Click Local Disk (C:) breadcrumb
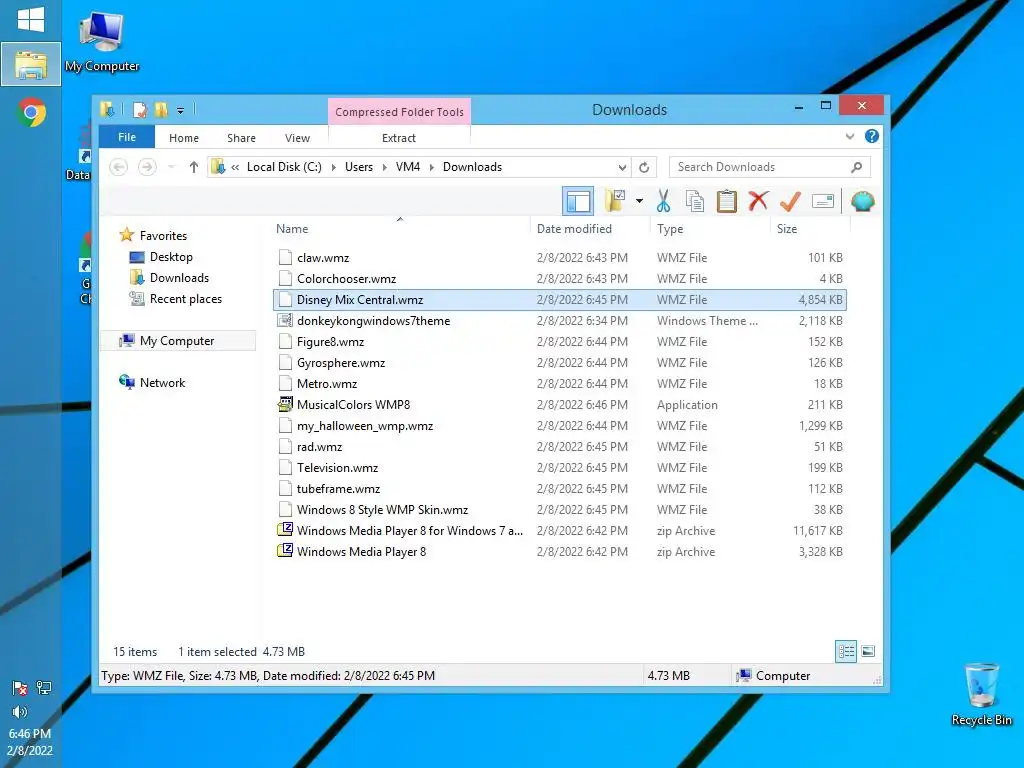This screenshot has height=768, width=1024. point(284,167)
